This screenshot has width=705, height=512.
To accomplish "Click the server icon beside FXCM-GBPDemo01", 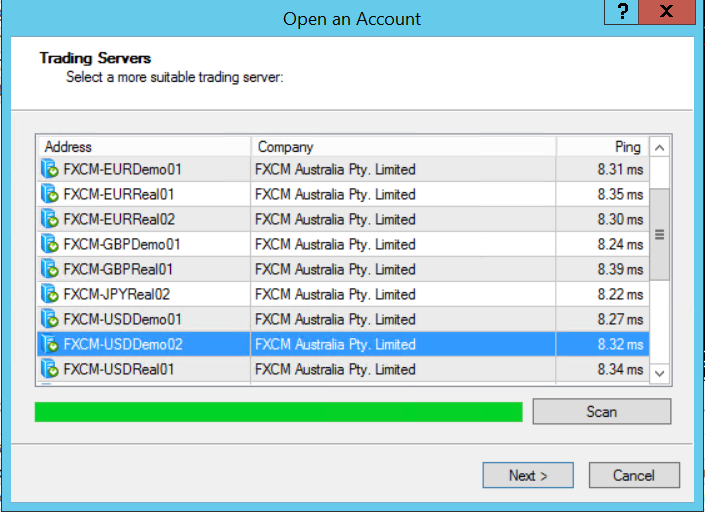I will pos(49,244).
